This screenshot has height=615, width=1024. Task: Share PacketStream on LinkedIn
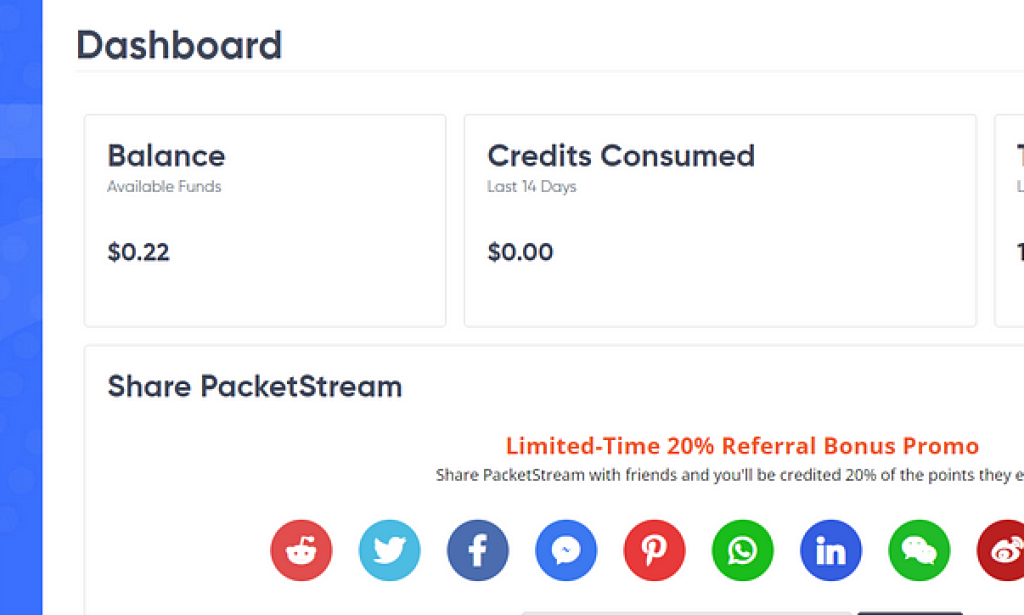tap(829, 550)
